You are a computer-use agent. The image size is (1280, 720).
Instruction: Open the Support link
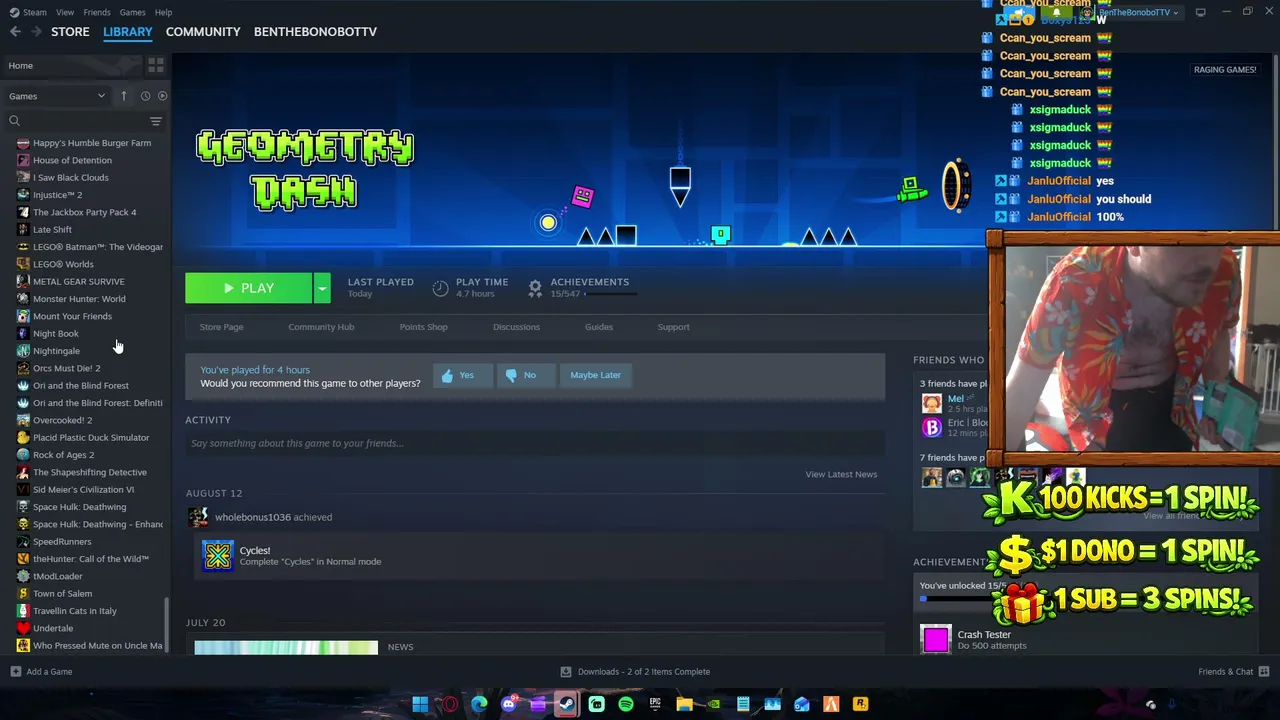(673, 327)
